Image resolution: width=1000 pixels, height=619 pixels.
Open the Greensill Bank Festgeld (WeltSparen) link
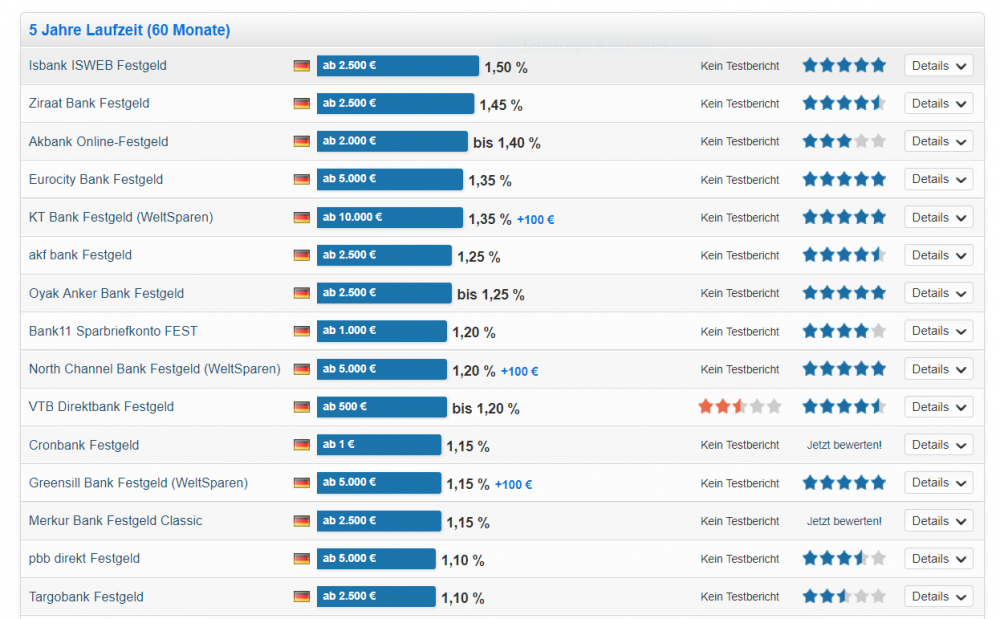coord(138,483)
